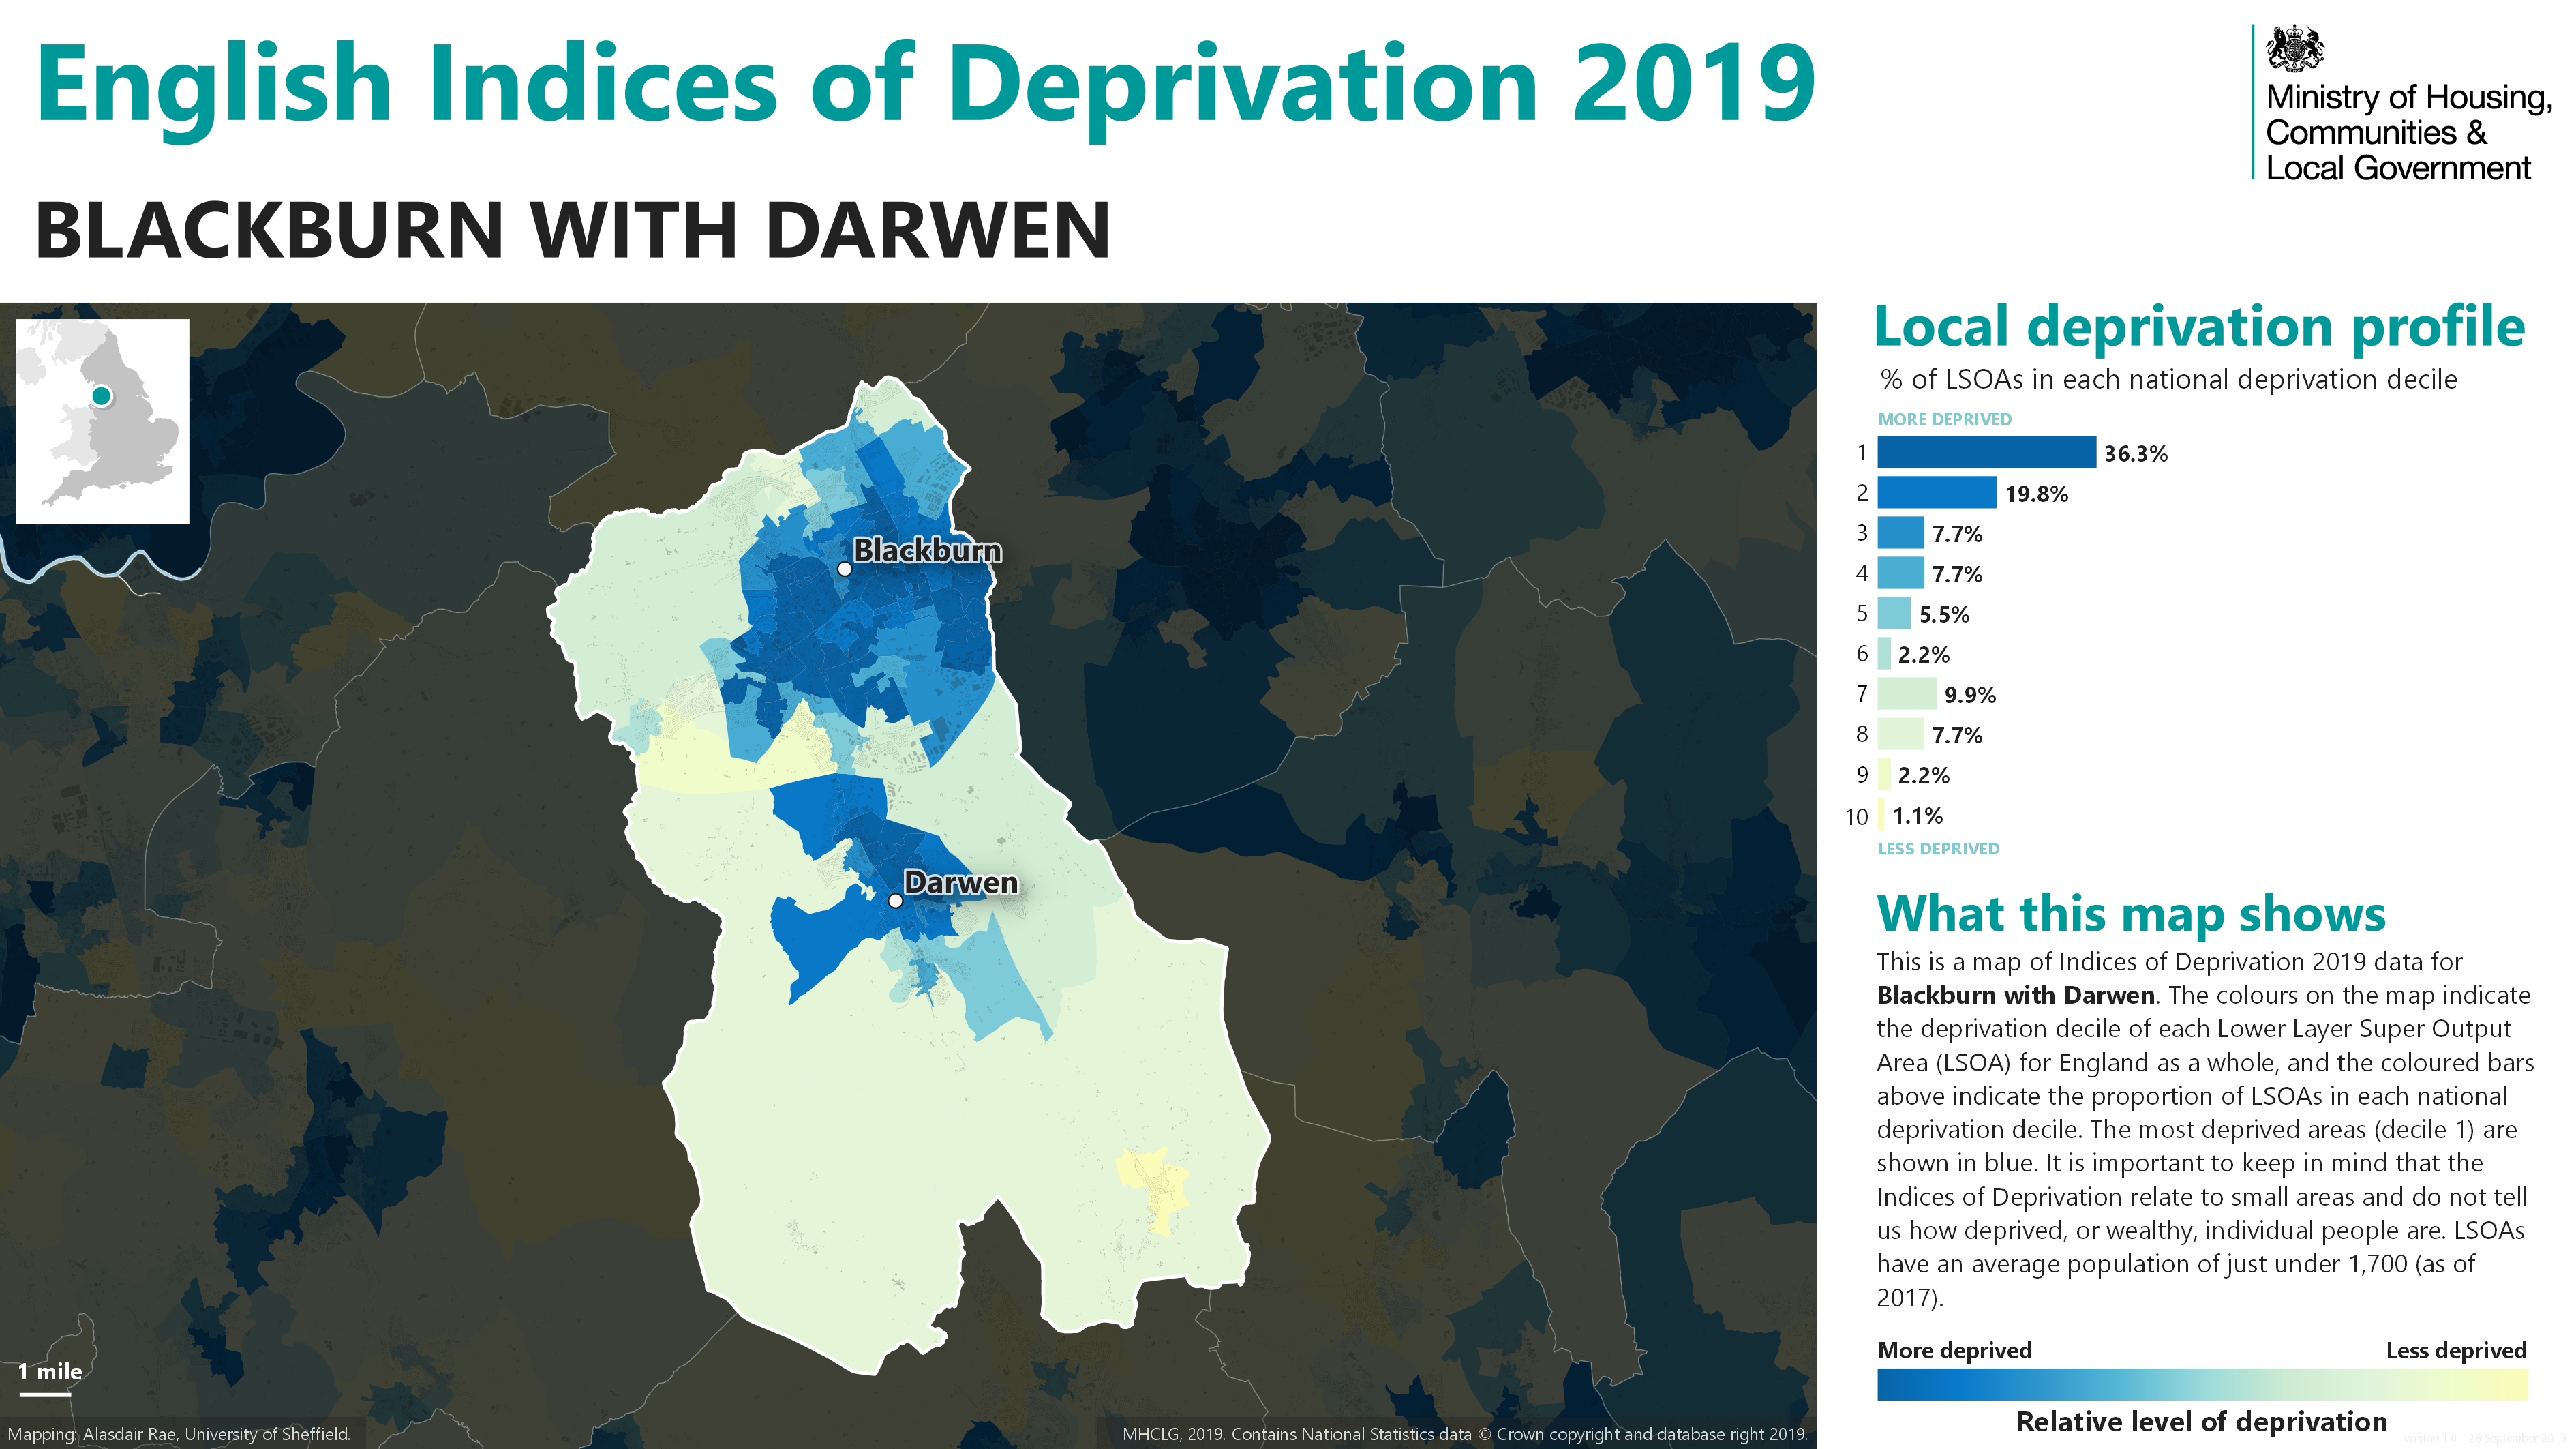
Task: Click the decile 3 bar at 7.7%
Action: click(1900, 532)
